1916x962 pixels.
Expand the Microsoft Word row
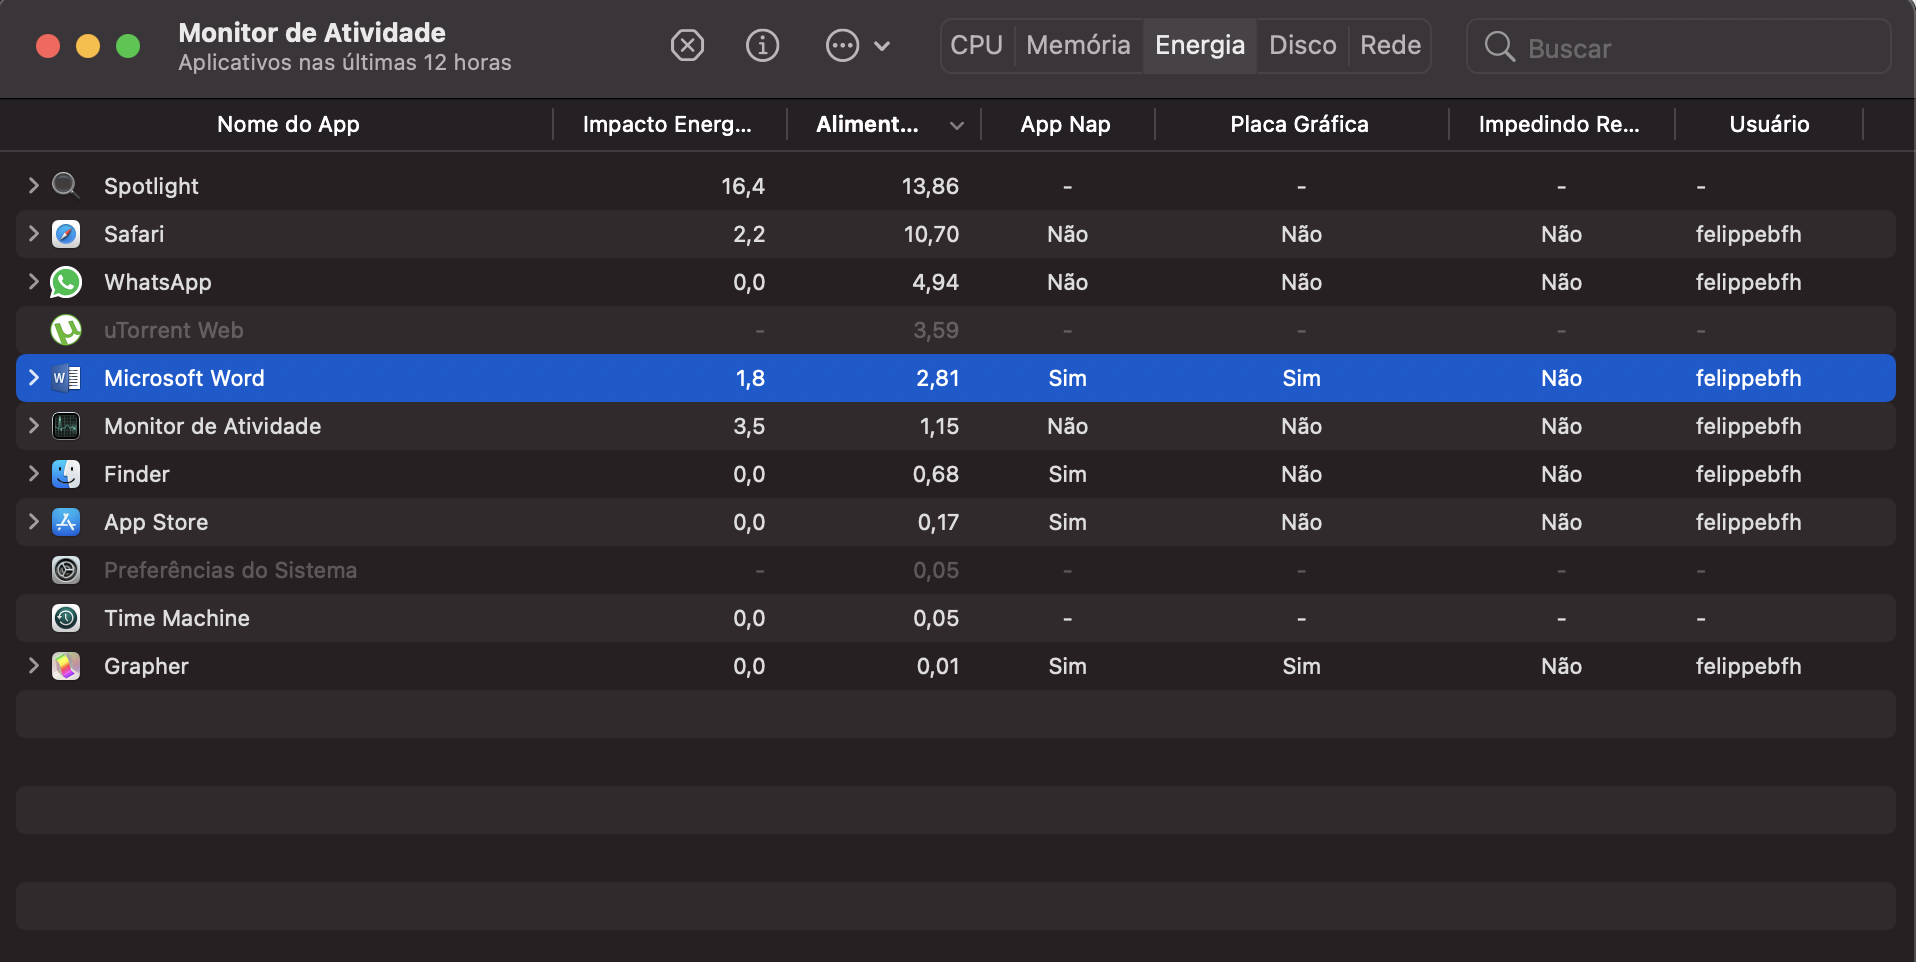point(33,378)
